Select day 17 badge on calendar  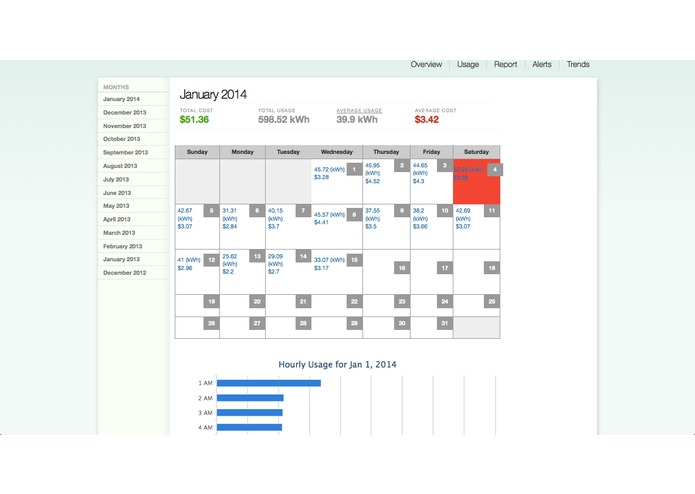click(x=445, y=268)
